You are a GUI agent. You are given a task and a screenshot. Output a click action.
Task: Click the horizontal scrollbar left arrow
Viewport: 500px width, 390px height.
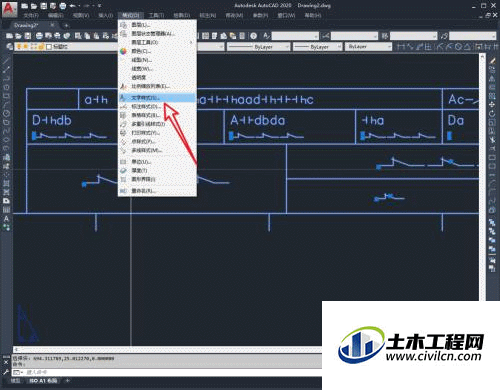pos(17,349)
